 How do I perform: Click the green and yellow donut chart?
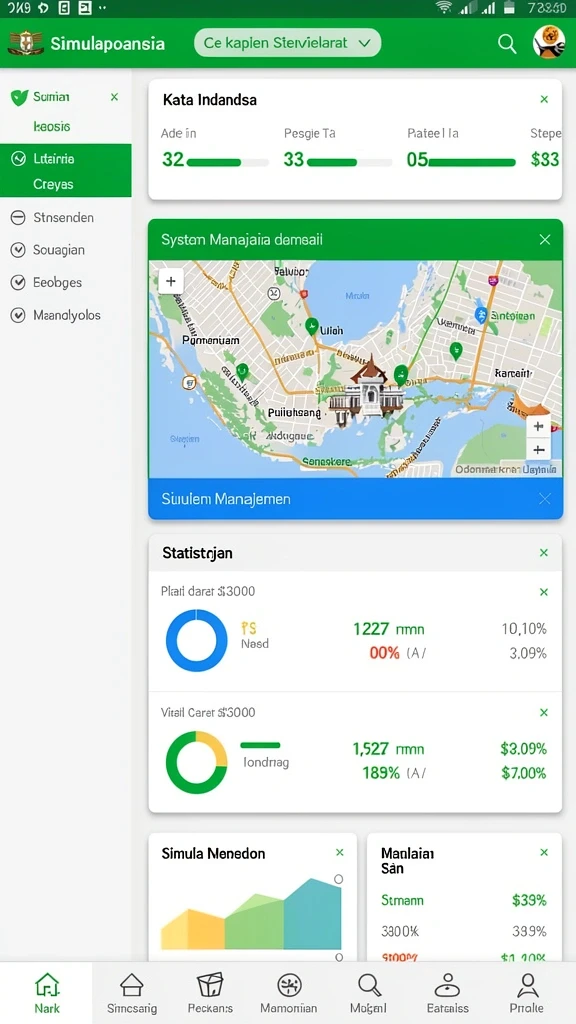coord(197,762)
